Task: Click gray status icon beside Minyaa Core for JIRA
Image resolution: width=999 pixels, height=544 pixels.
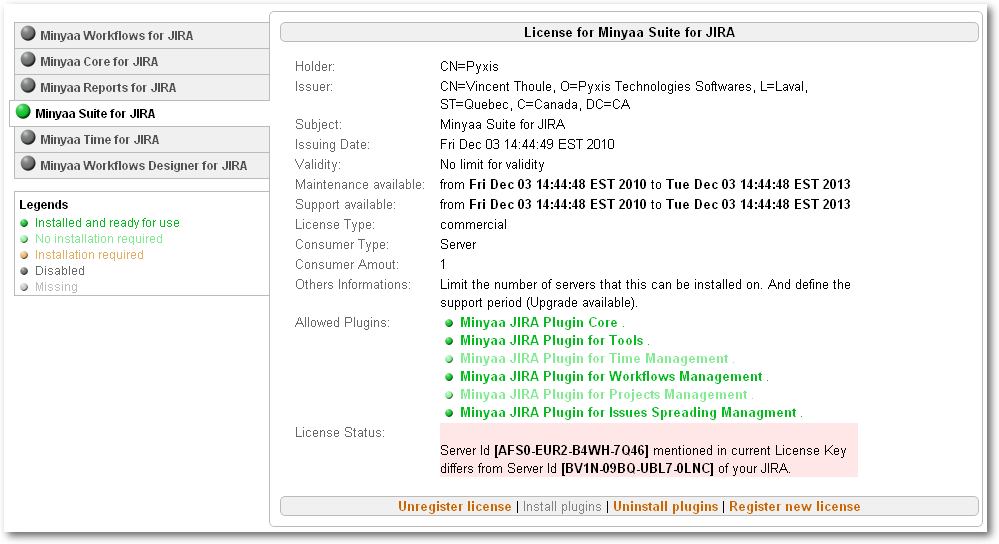Action: click(x=28, y=59)
